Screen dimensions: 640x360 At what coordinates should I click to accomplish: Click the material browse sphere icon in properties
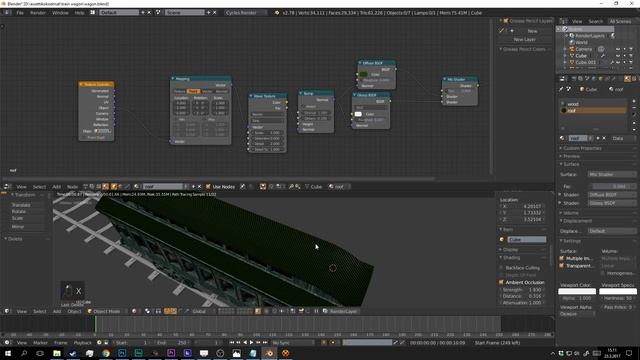click(562, 138)
